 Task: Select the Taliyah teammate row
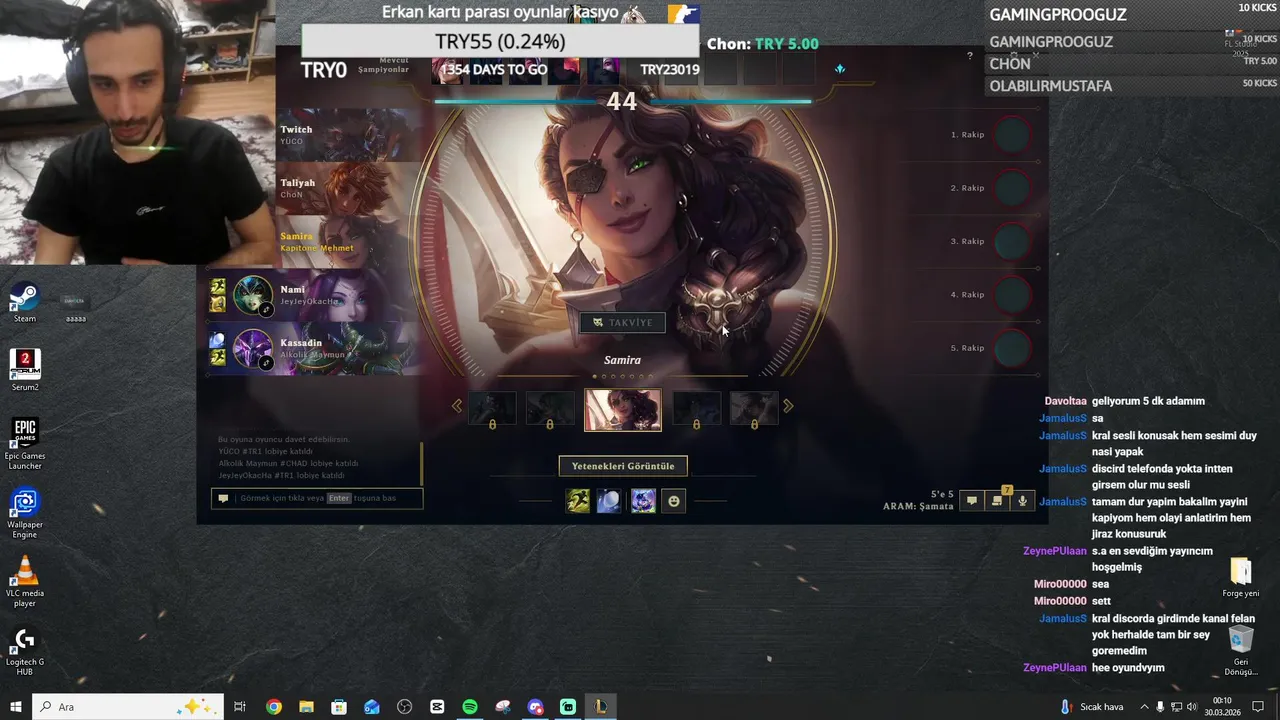click(349, 189)
